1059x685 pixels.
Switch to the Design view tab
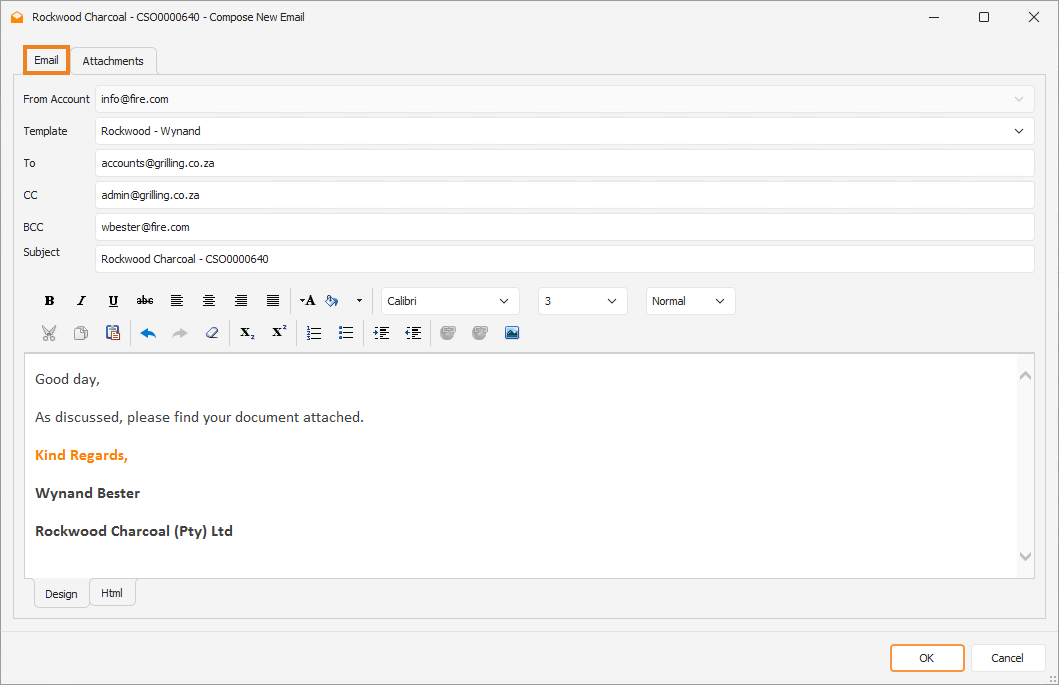(61, 594)
